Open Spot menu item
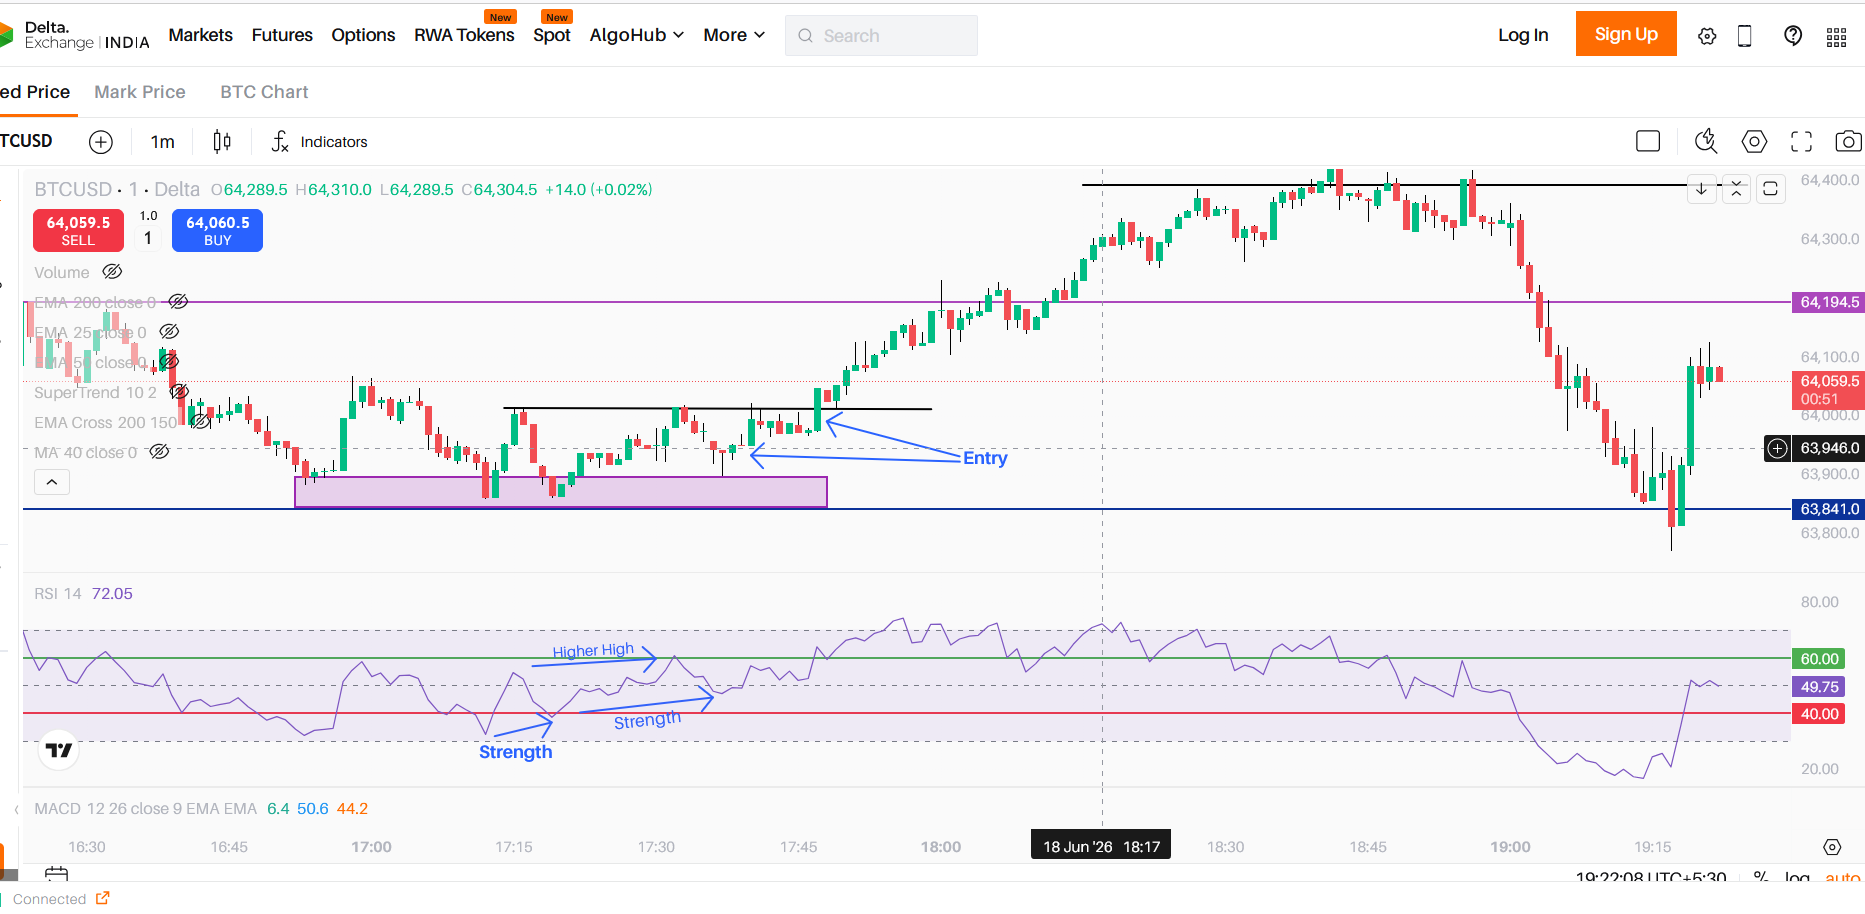1865x914 pixels. pyautogui.click(x=552, y=35)
